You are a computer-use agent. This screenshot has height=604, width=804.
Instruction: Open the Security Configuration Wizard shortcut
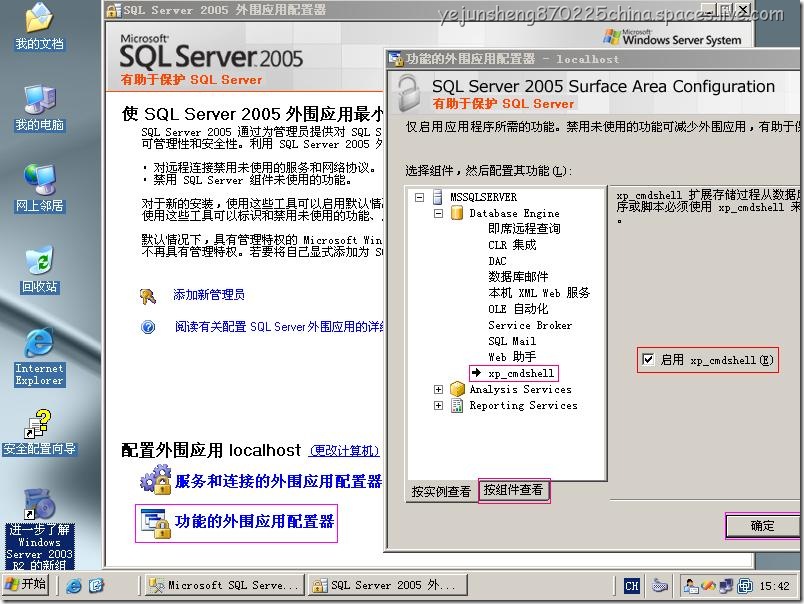click(39, 432)
